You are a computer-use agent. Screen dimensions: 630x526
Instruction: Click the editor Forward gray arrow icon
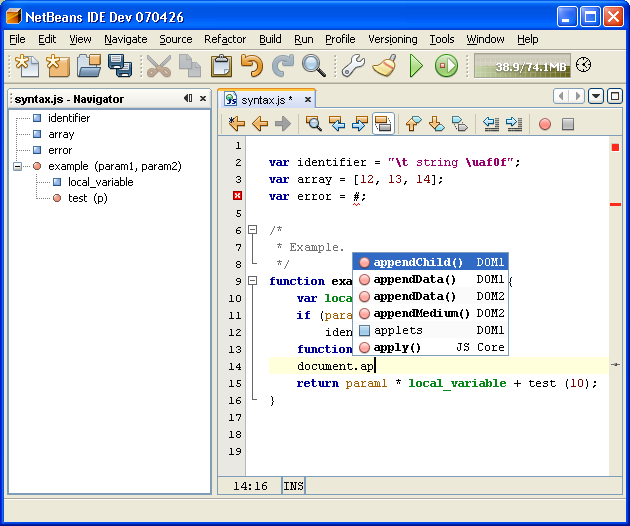coord(283,123)
